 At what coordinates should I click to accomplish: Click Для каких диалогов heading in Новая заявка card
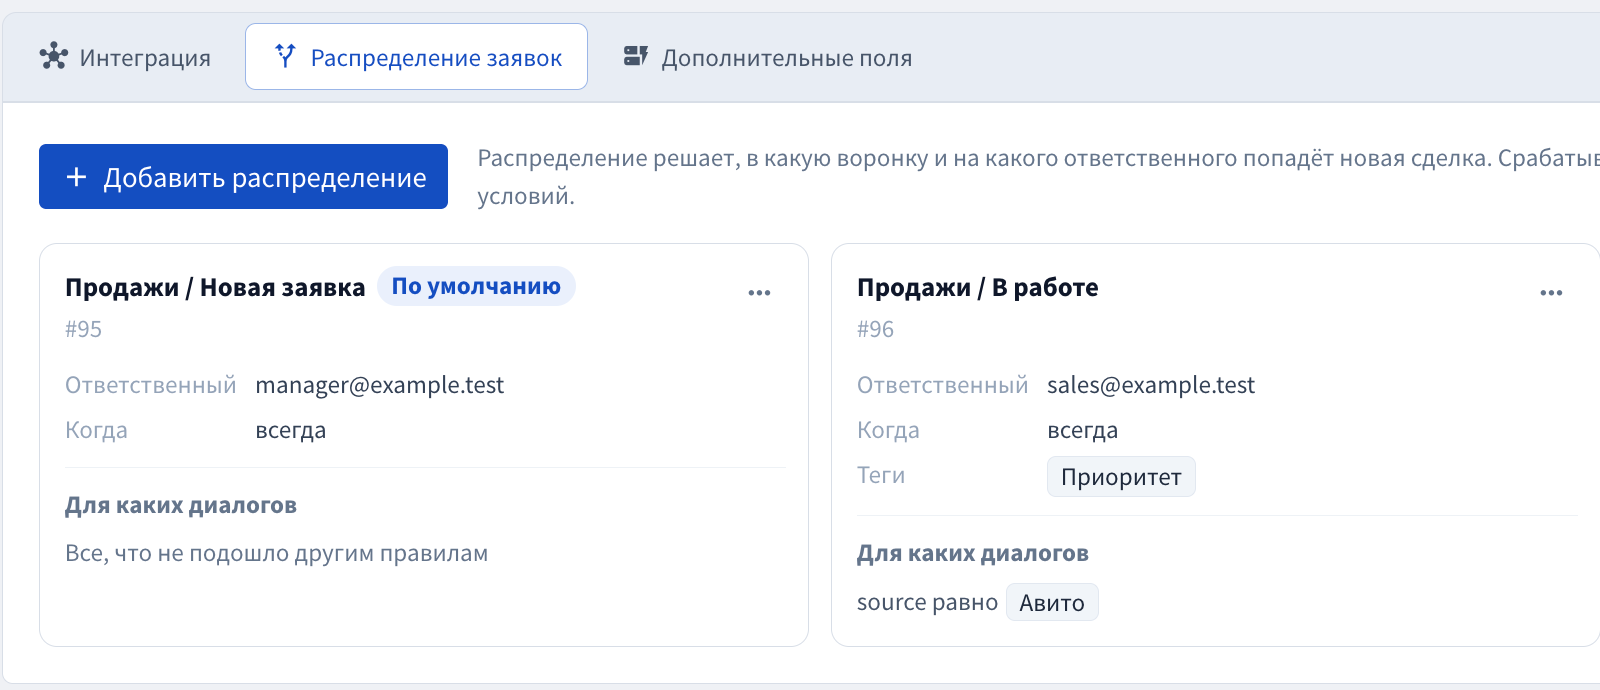pos(181,505)
